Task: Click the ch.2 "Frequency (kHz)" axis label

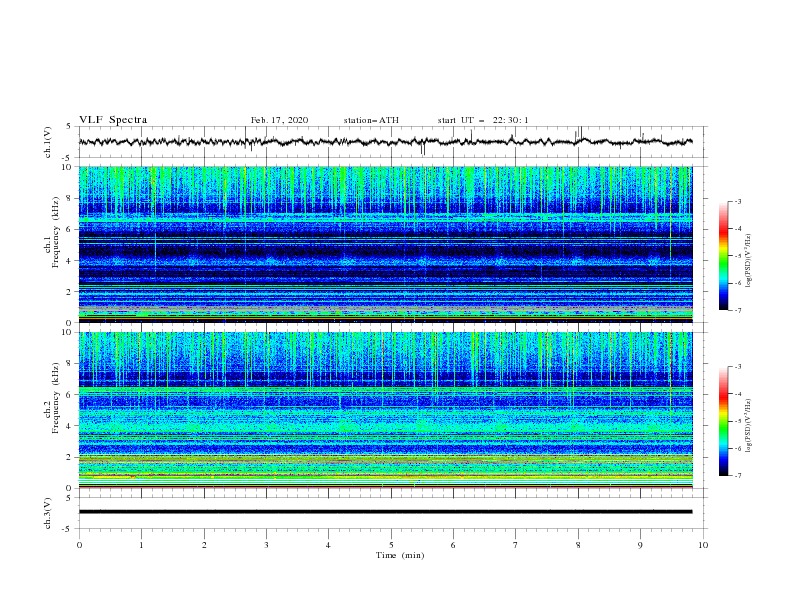Action: pos(56,398)
